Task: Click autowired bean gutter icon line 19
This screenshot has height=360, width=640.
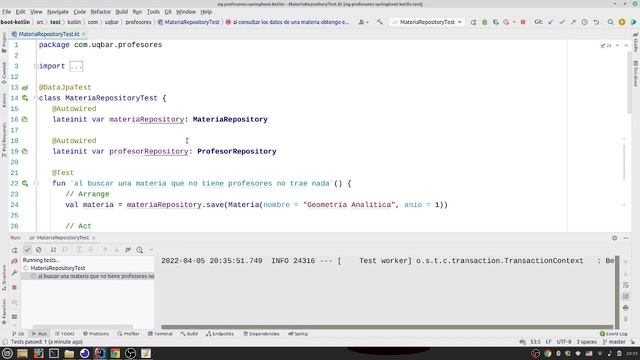Action: (x=25, y=151)
